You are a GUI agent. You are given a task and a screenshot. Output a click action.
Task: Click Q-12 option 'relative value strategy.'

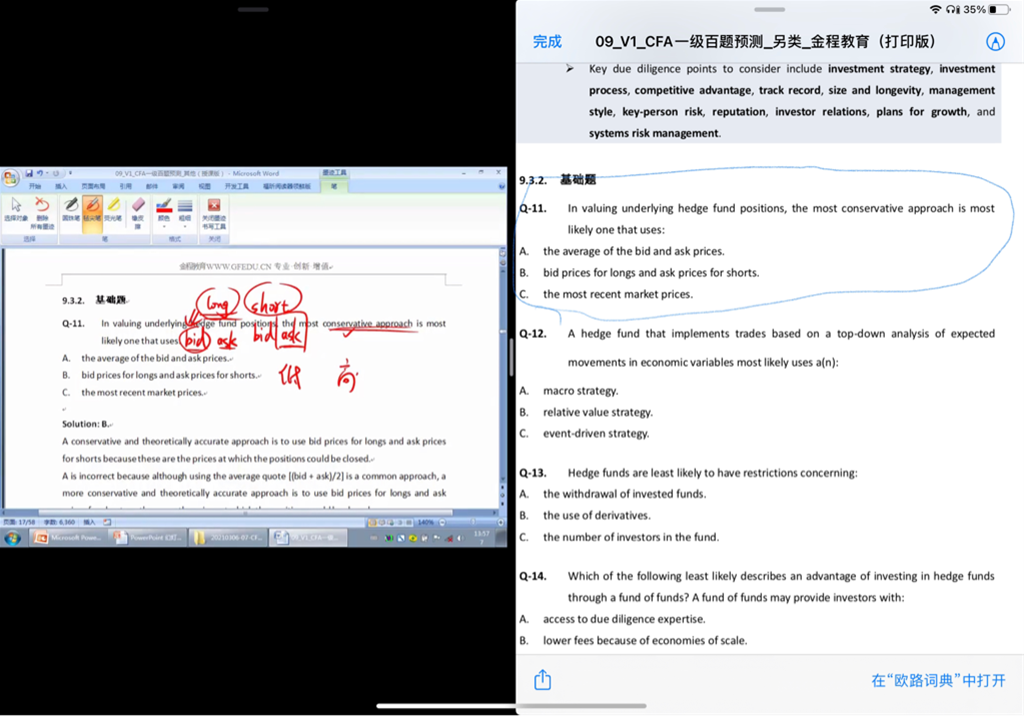point(598,412)
